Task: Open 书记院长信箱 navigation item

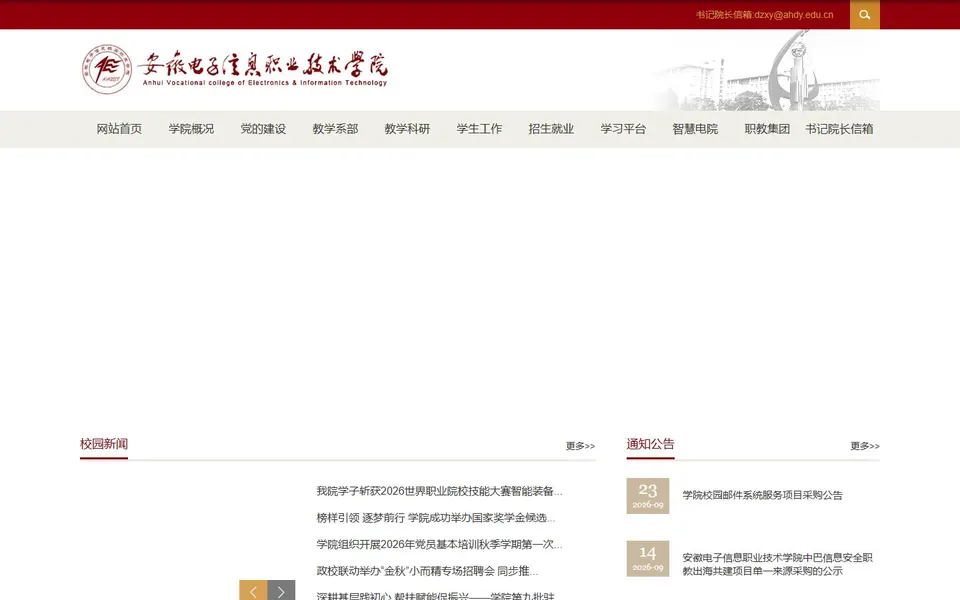Action: tap(839, 129)
